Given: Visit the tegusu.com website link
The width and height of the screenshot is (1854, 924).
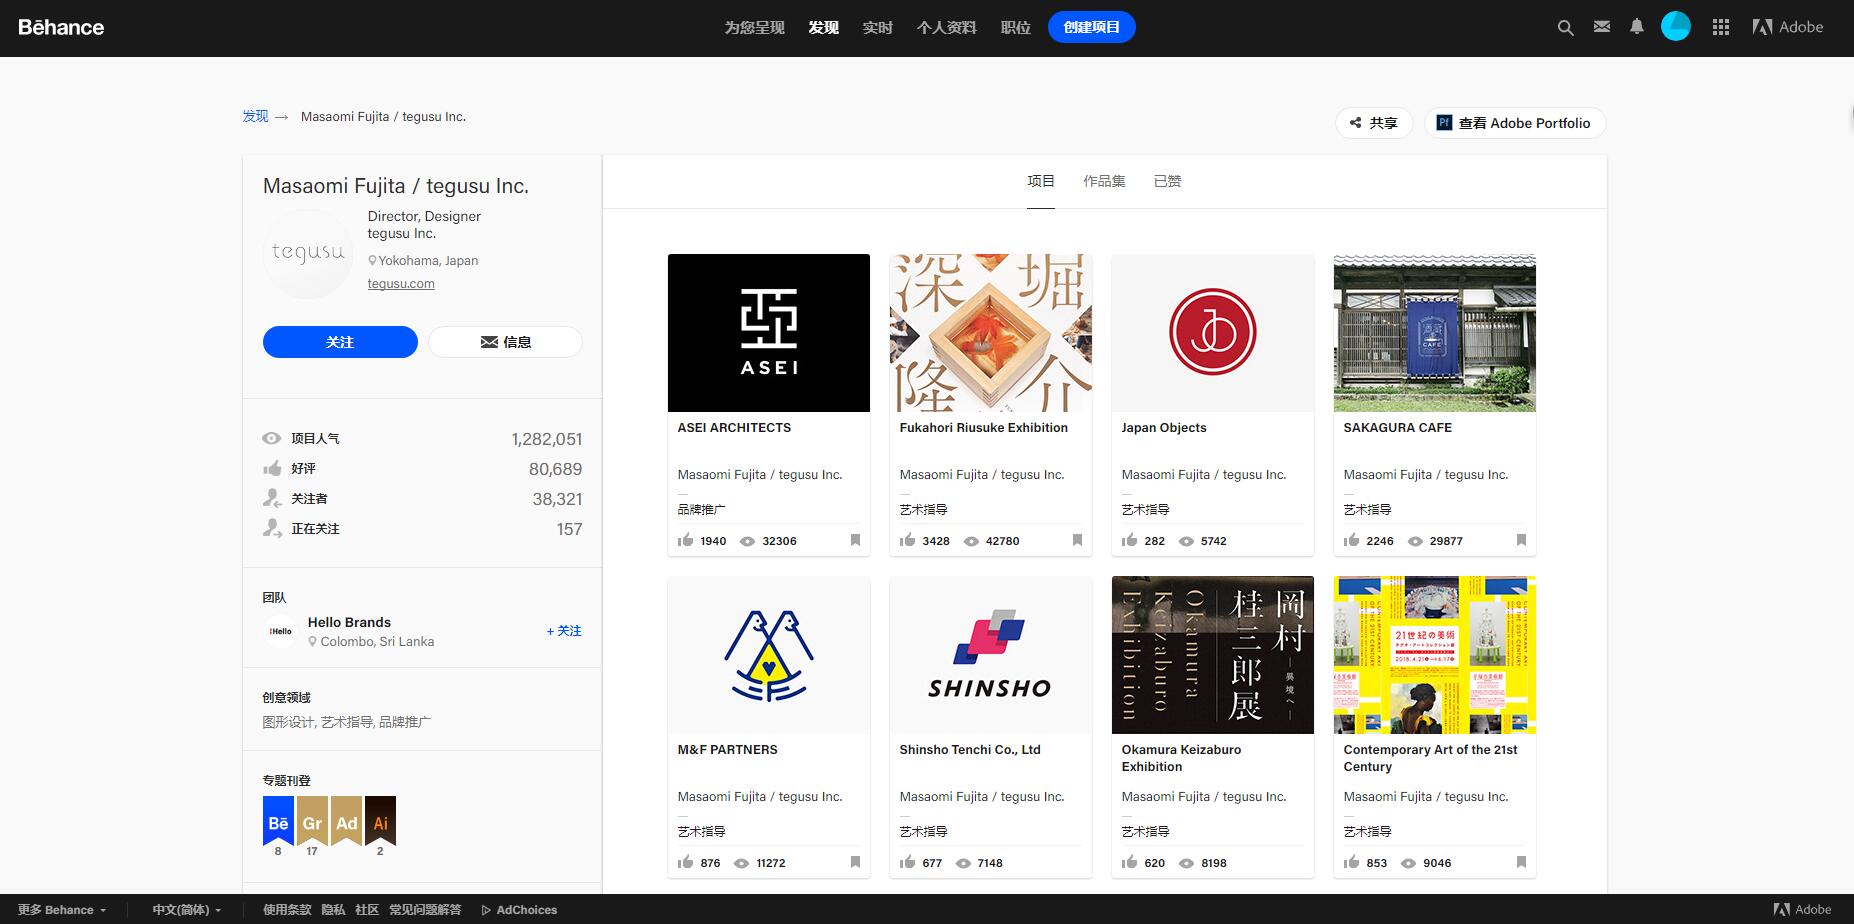Looking at the screenshot, I should (x=401, y=283).
